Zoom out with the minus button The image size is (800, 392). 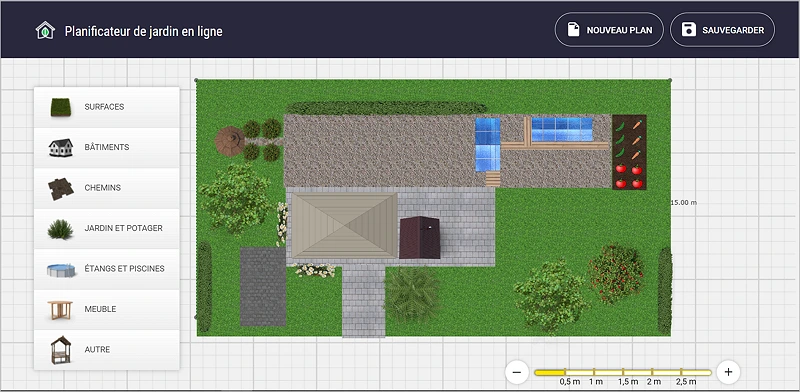(x=516, y=372)
